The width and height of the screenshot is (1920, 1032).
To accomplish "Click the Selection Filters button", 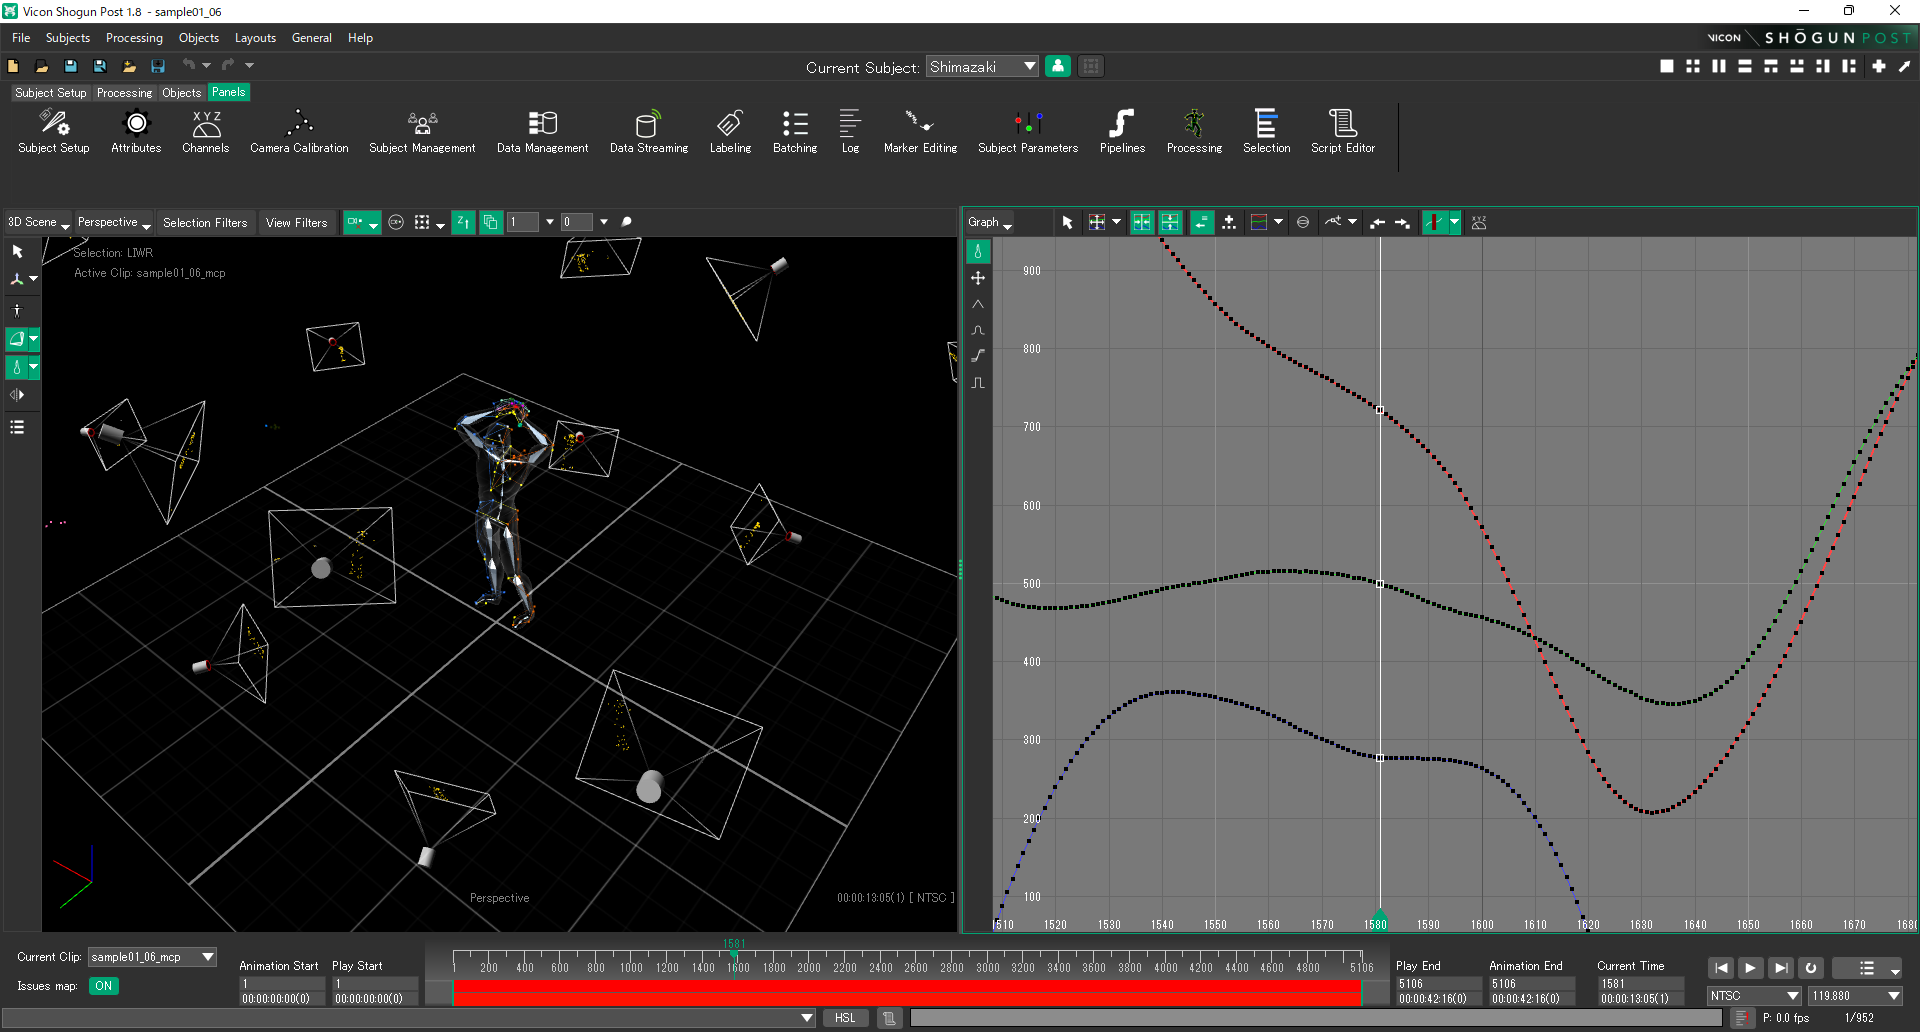I will pyautogui.click(x=205, y=223).
